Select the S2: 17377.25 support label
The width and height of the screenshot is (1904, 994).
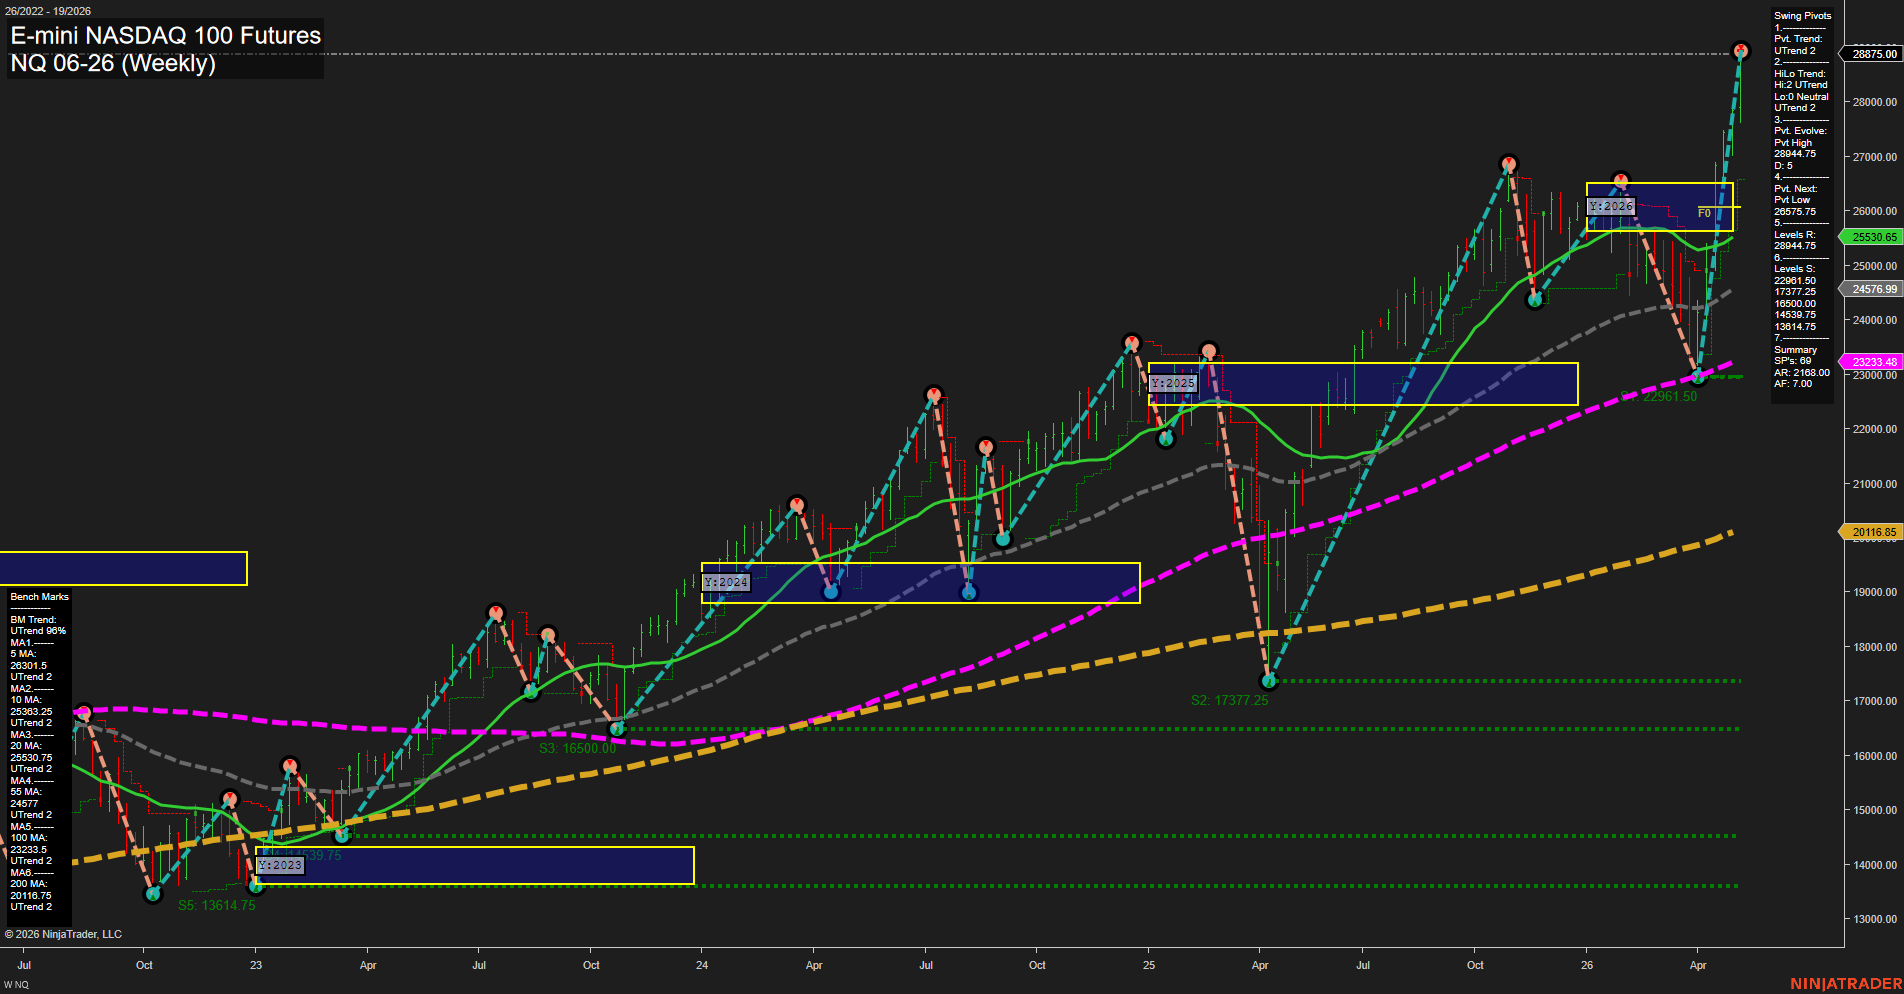click(1229, 700)
